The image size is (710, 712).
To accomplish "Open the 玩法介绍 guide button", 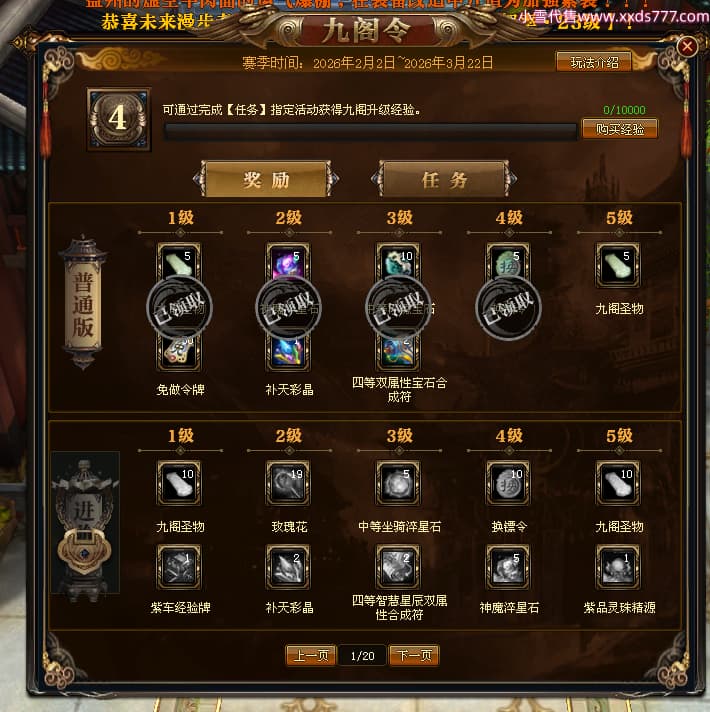I will pos(594,62).
